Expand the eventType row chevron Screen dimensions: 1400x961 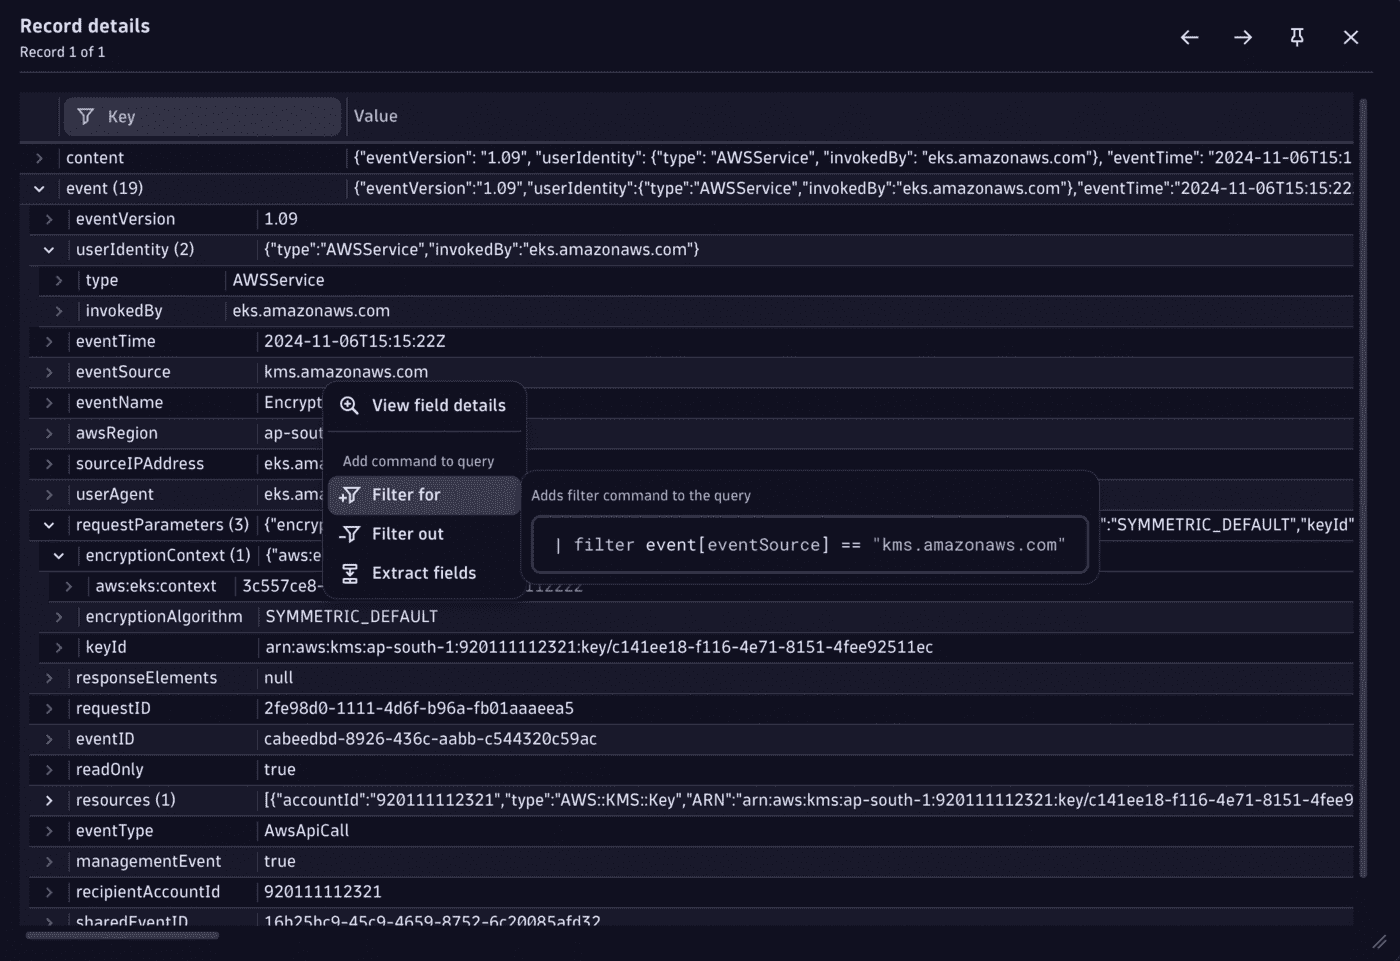coord(49,831)
